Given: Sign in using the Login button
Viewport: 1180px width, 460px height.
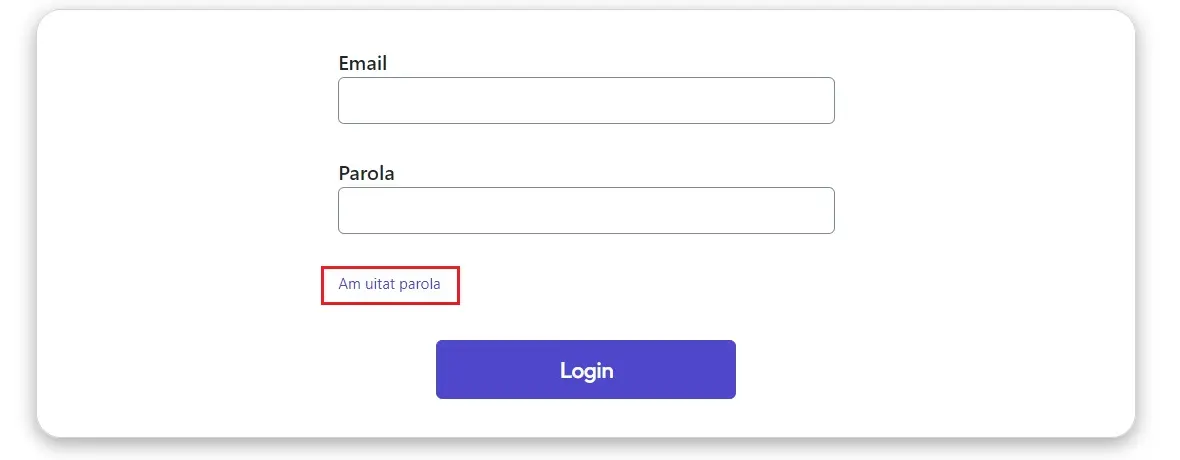Looking at the screenshot, I should 585,369.
